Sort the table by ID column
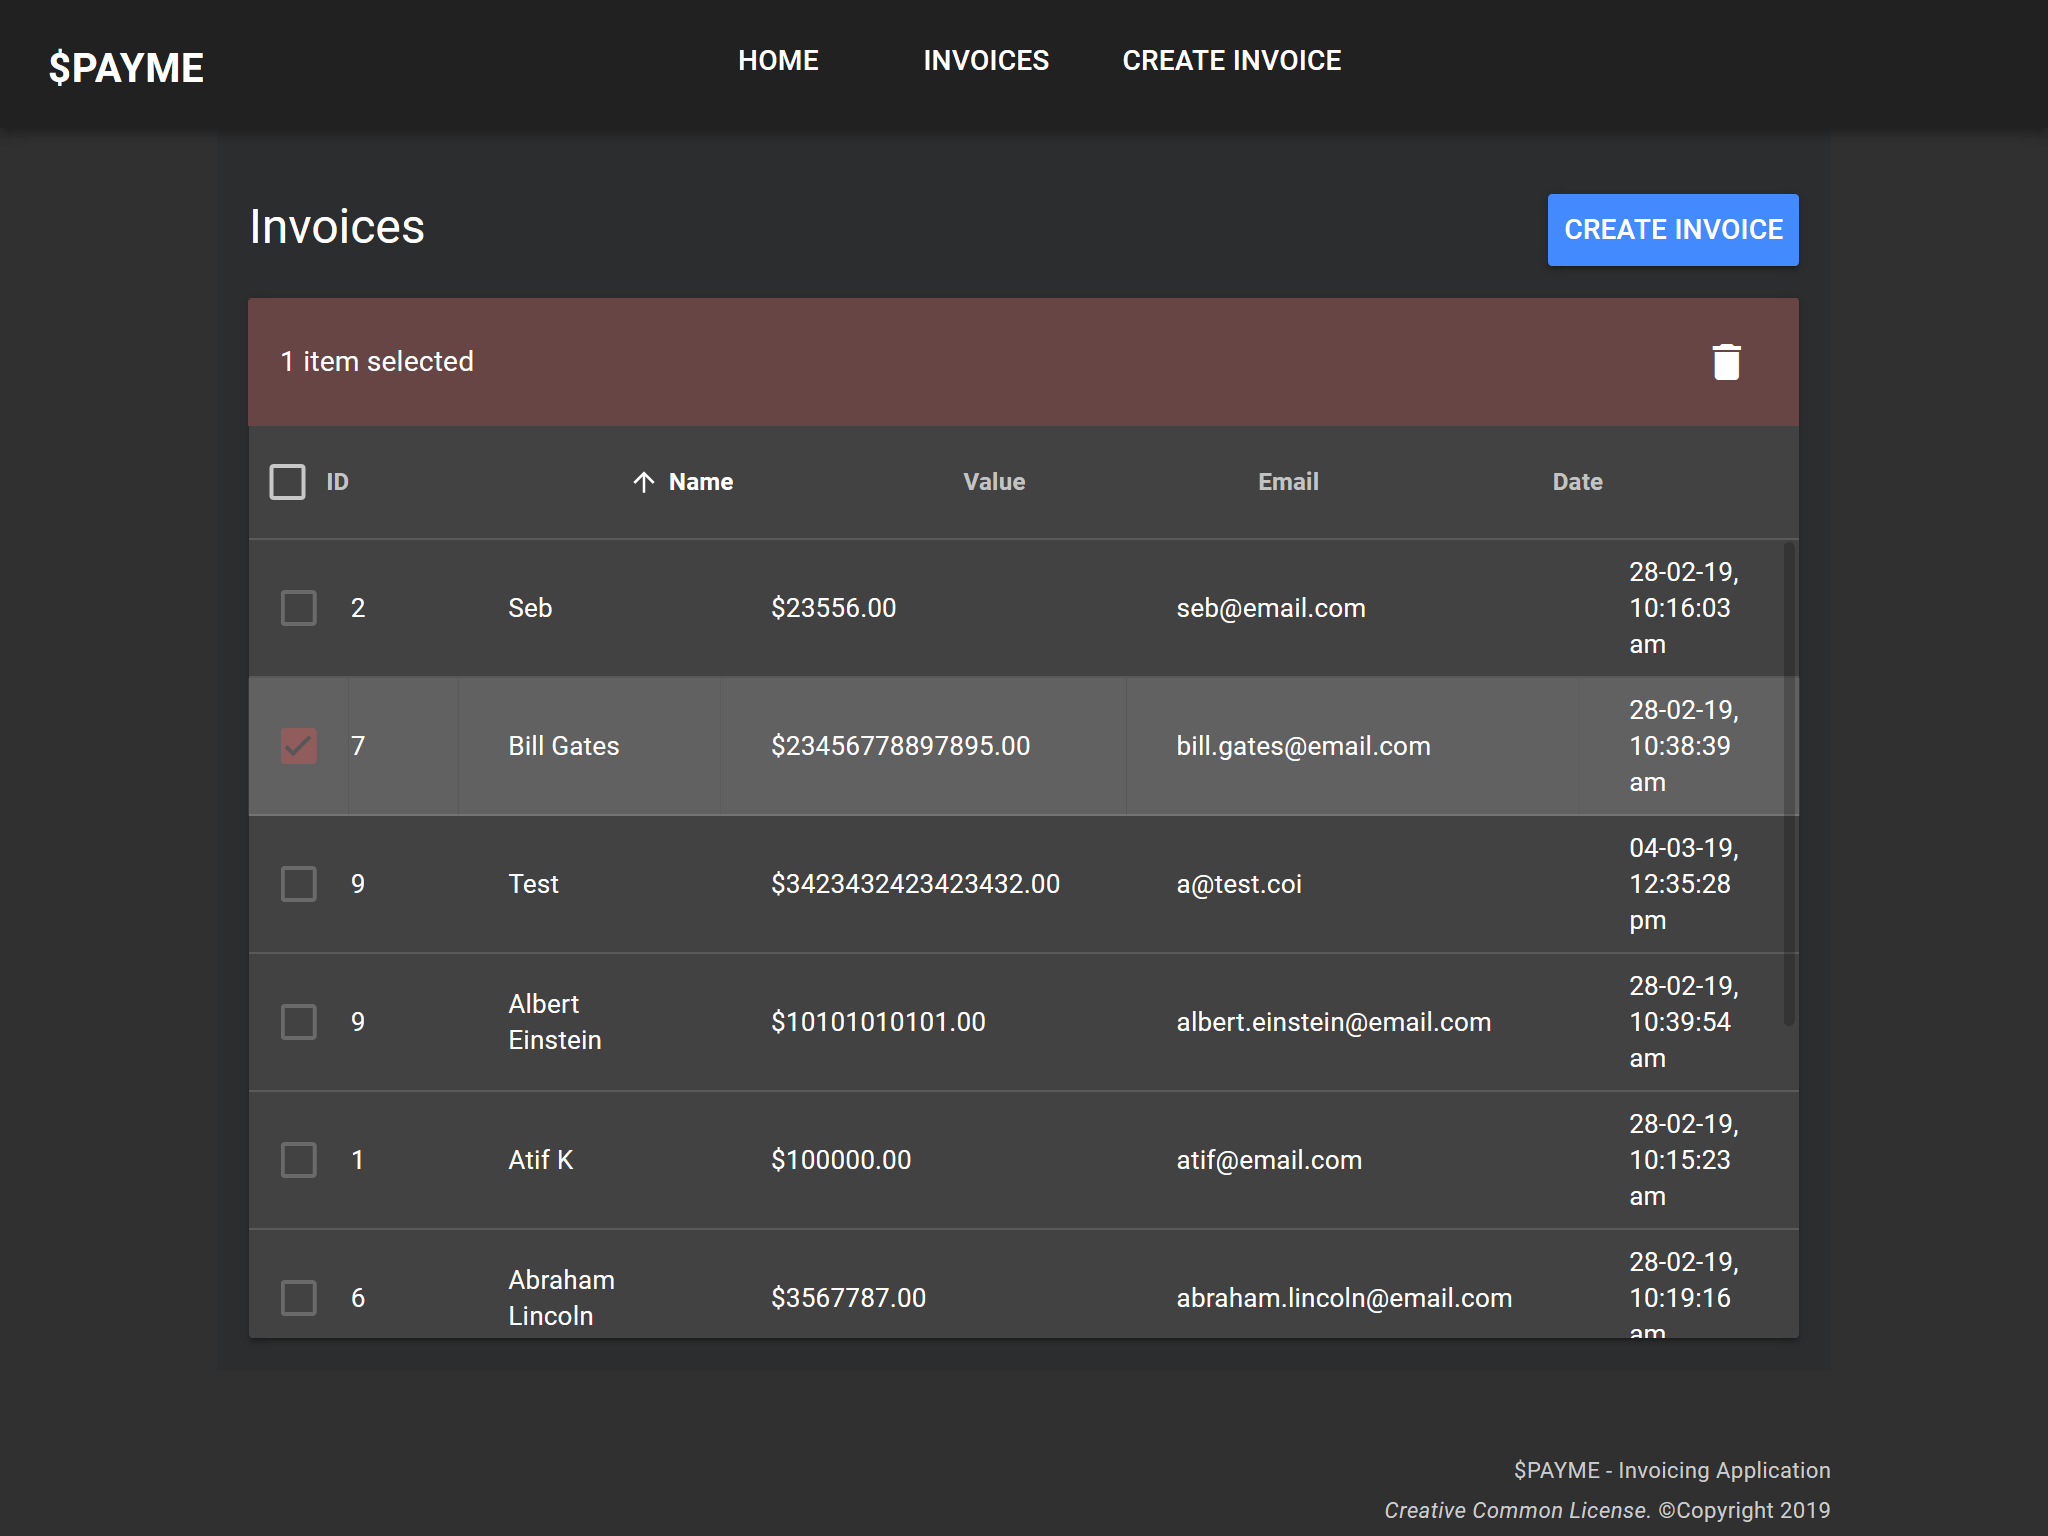This screenshot has height=1536, width=2048. pyautogui.click(x=338, y=482)
